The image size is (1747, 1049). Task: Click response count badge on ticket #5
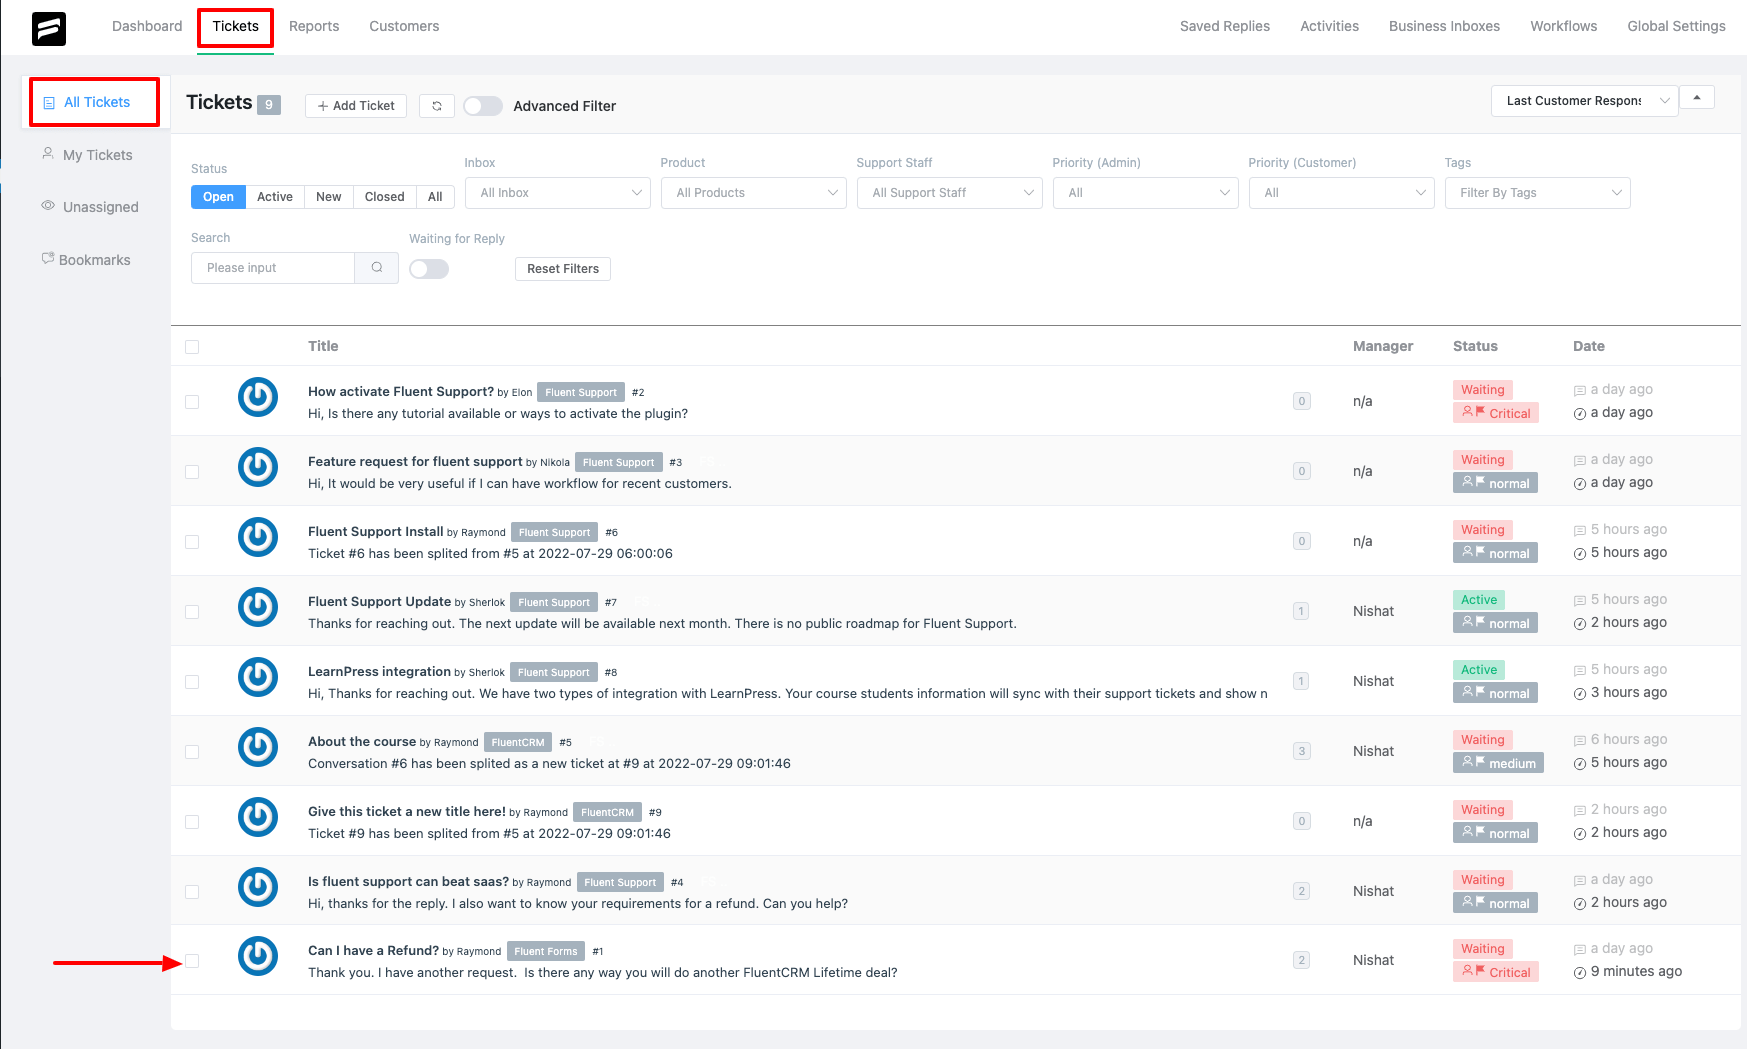(x=1301, y=751)
